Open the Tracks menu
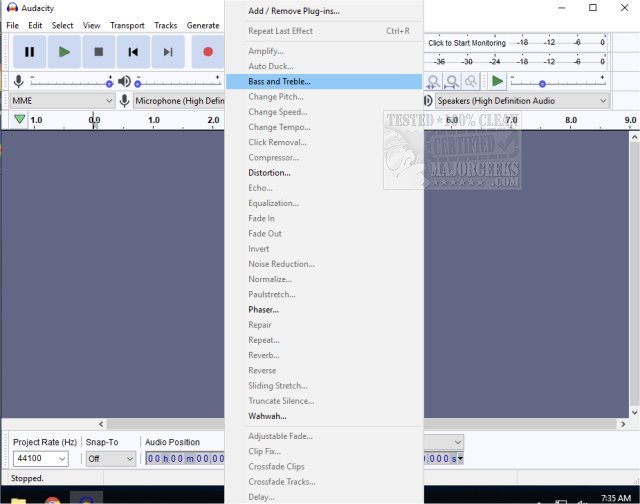The width and height of the screenshot is (640, 504). click(x=166, y=25)
